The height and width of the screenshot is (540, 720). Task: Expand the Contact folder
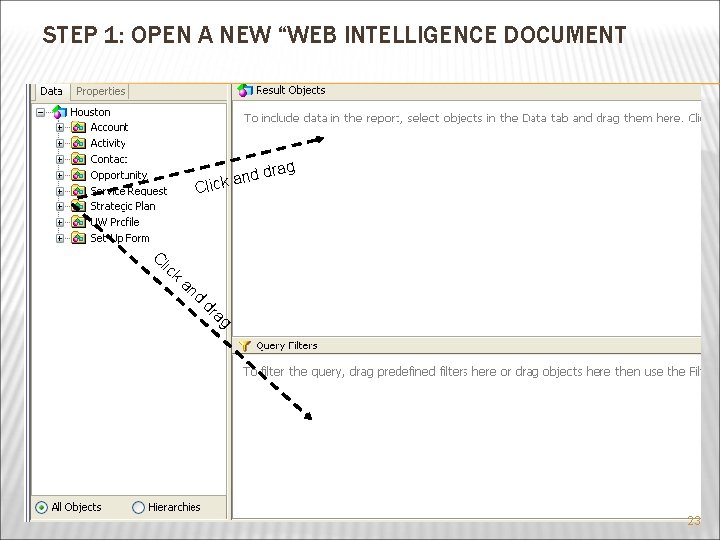tap(60, 159)
